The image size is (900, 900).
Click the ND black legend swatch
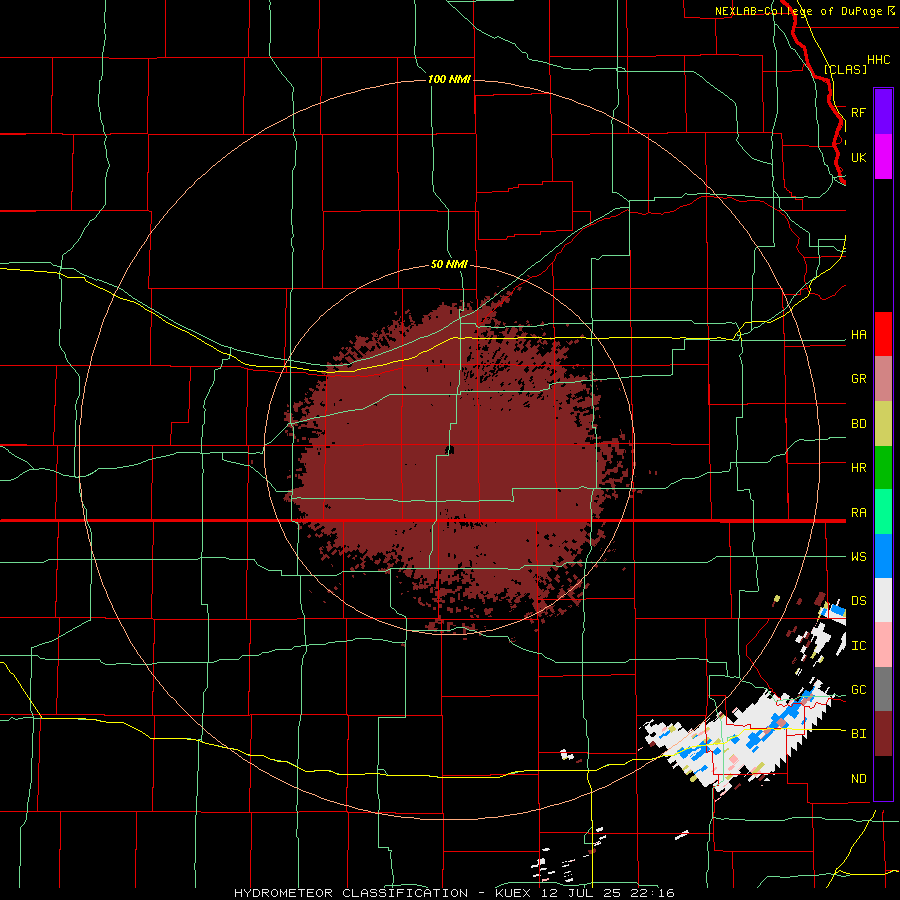[x=883, y=778]
